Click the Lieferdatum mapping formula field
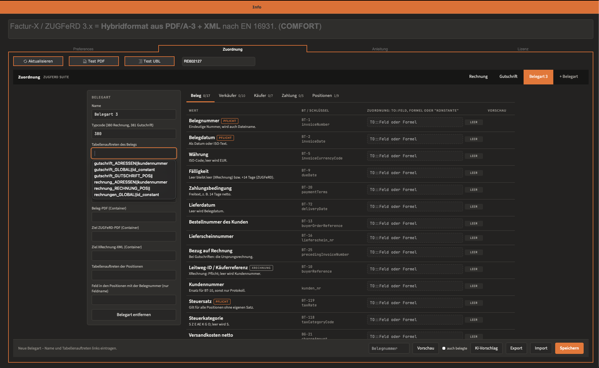 point(414,206)
